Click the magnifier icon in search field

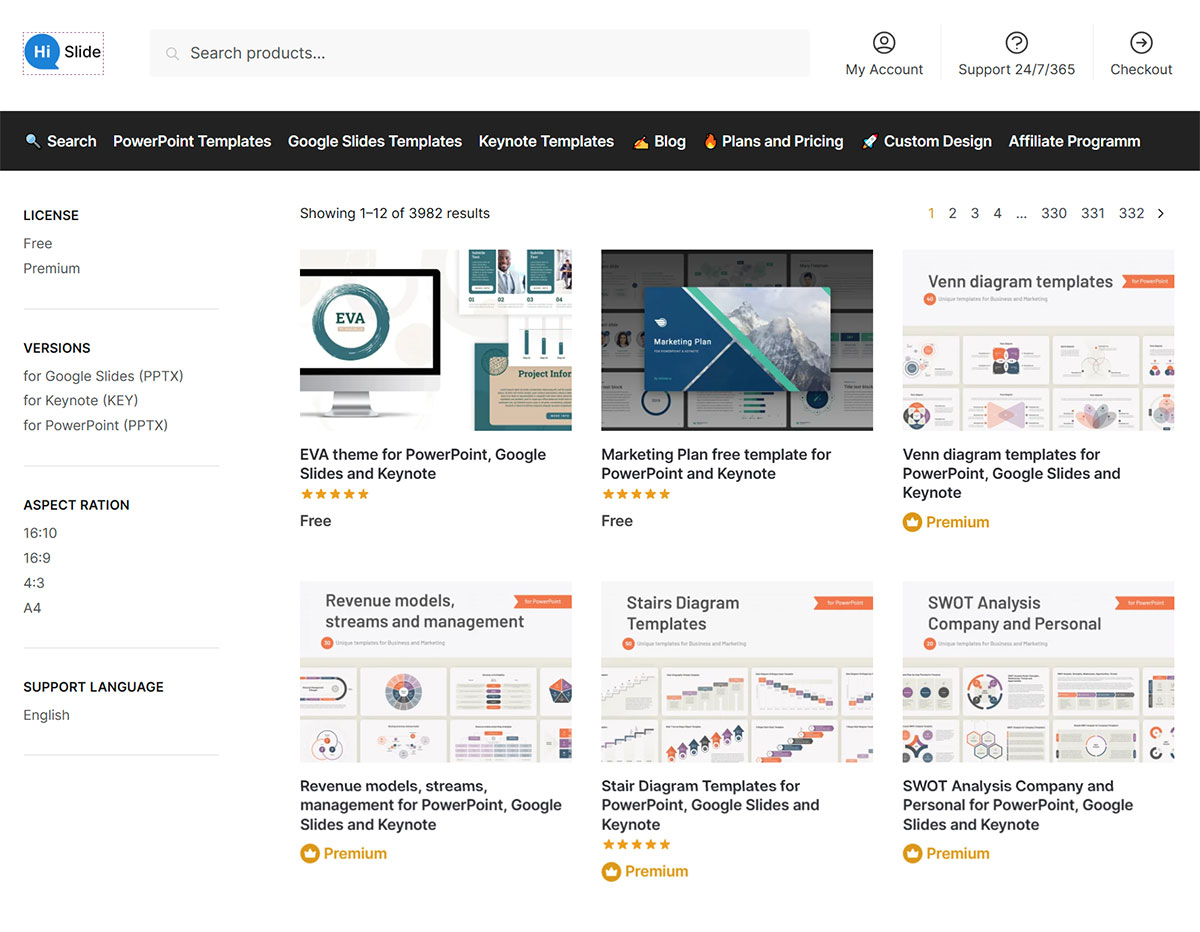pos(173,54)
